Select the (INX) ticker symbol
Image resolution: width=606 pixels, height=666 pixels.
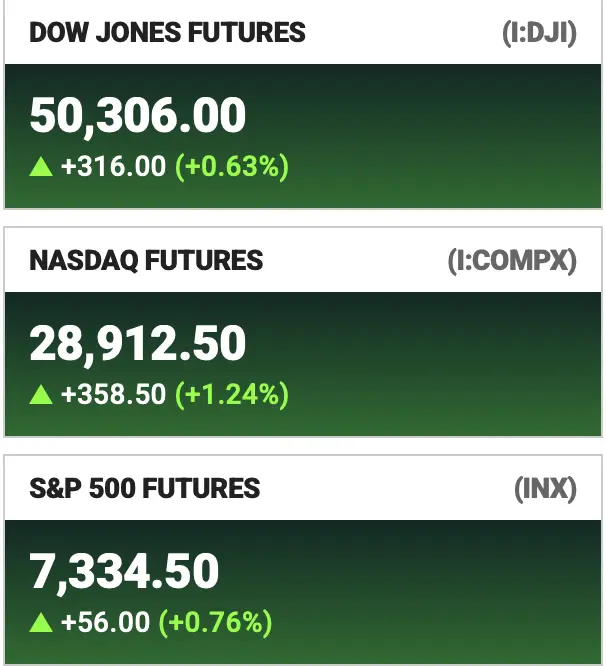545,488
